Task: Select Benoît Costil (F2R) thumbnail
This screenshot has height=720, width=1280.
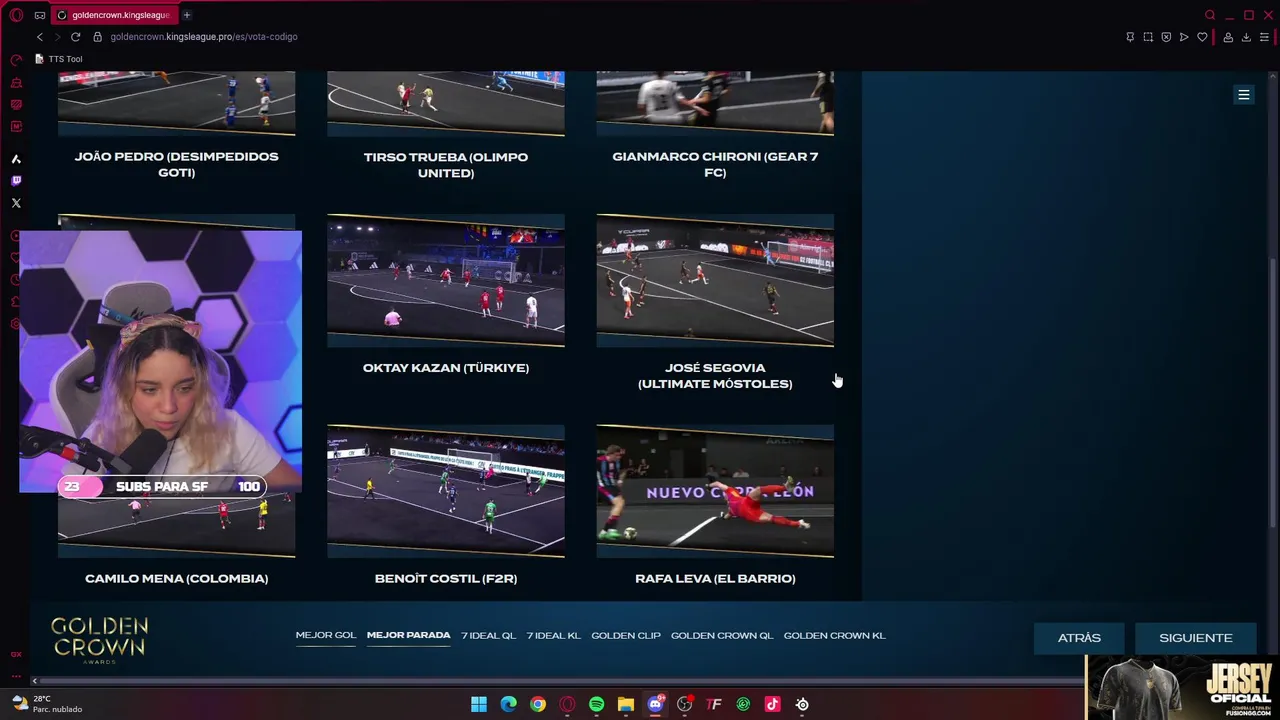Action: tap(446, 491)
